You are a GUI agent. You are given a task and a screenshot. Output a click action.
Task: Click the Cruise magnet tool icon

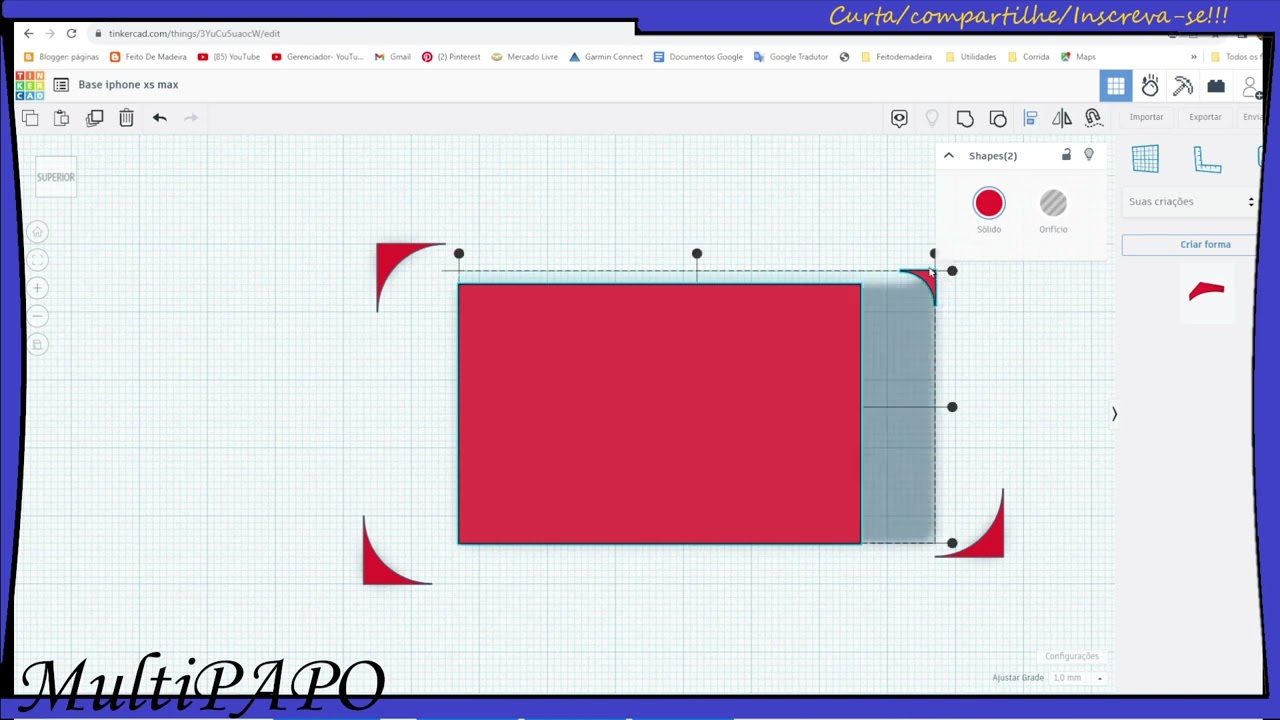tap(1093, 119)
